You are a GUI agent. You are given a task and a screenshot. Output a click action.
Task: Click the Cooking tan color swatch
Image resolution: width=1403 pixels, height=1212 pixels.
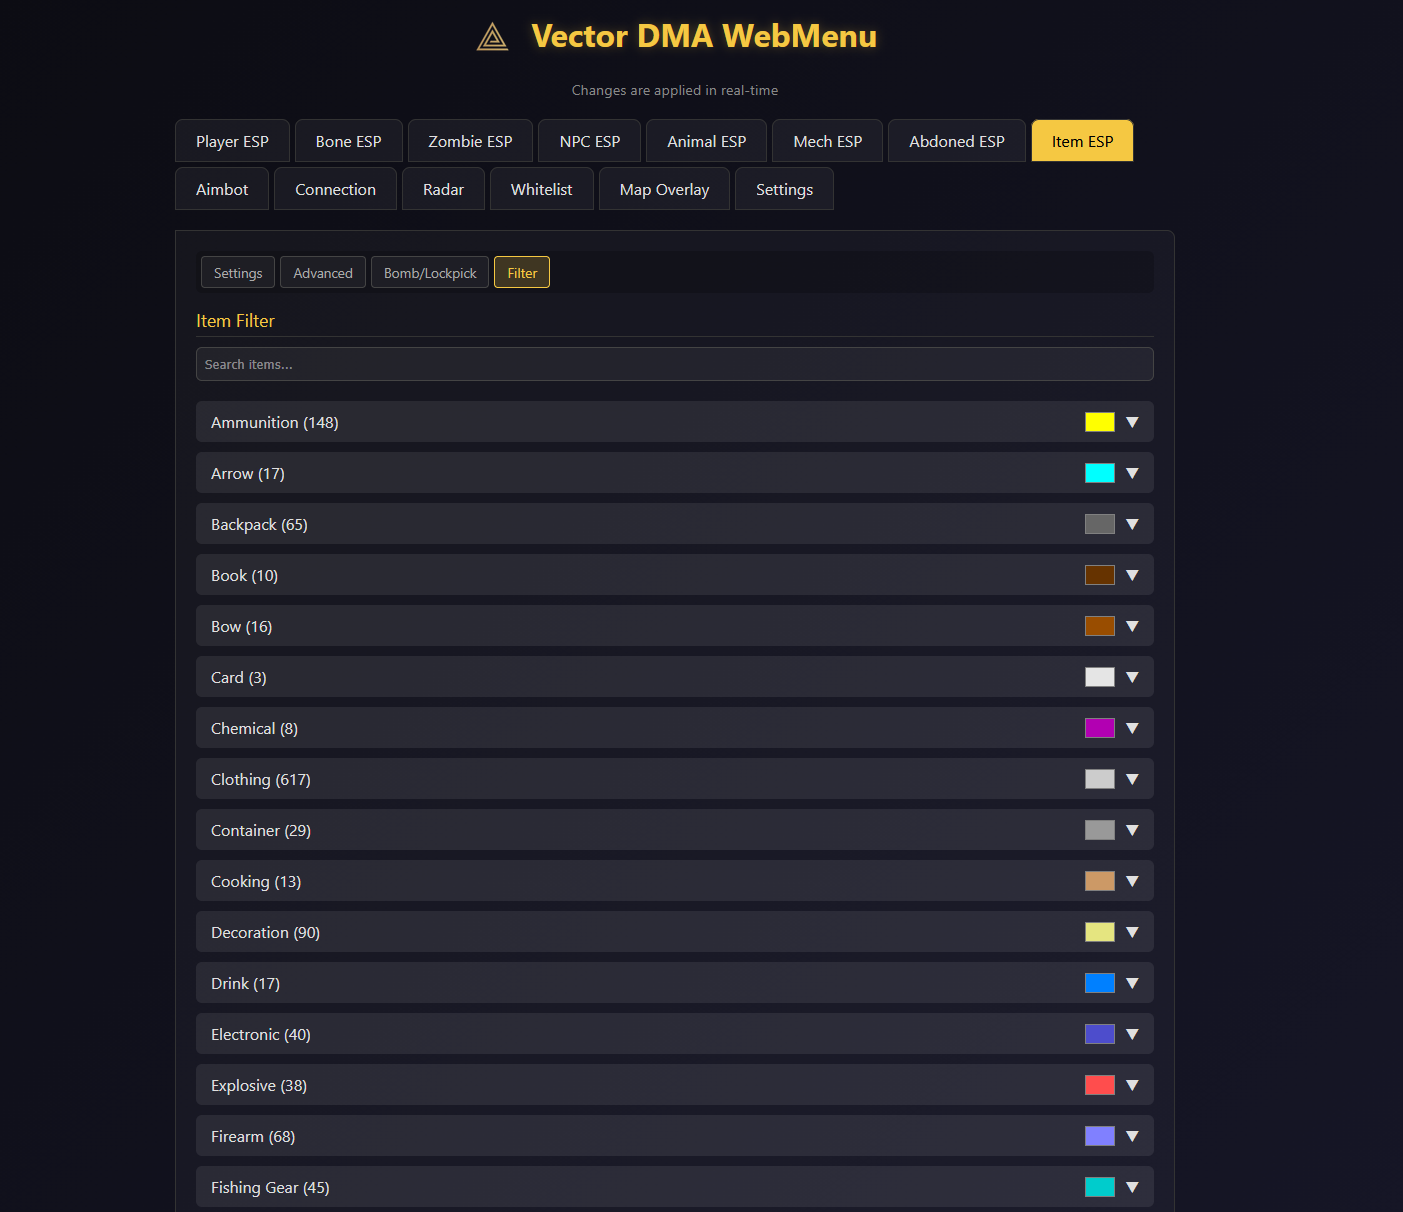click(x=1099, y=881)
